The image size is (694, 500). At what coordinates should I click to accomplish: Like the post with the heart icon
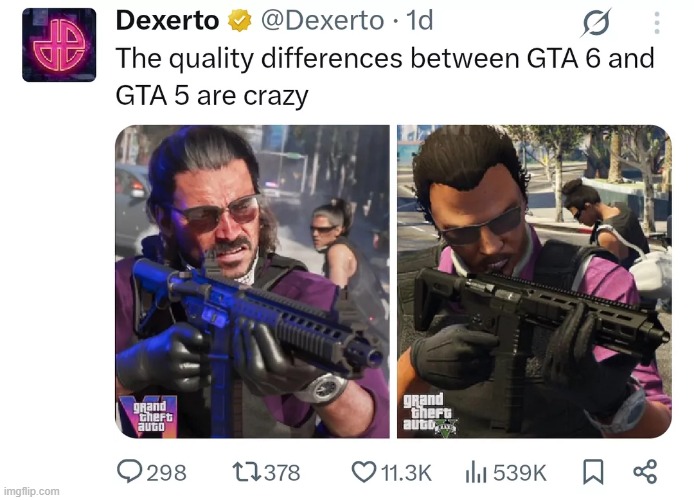[364, 472]
